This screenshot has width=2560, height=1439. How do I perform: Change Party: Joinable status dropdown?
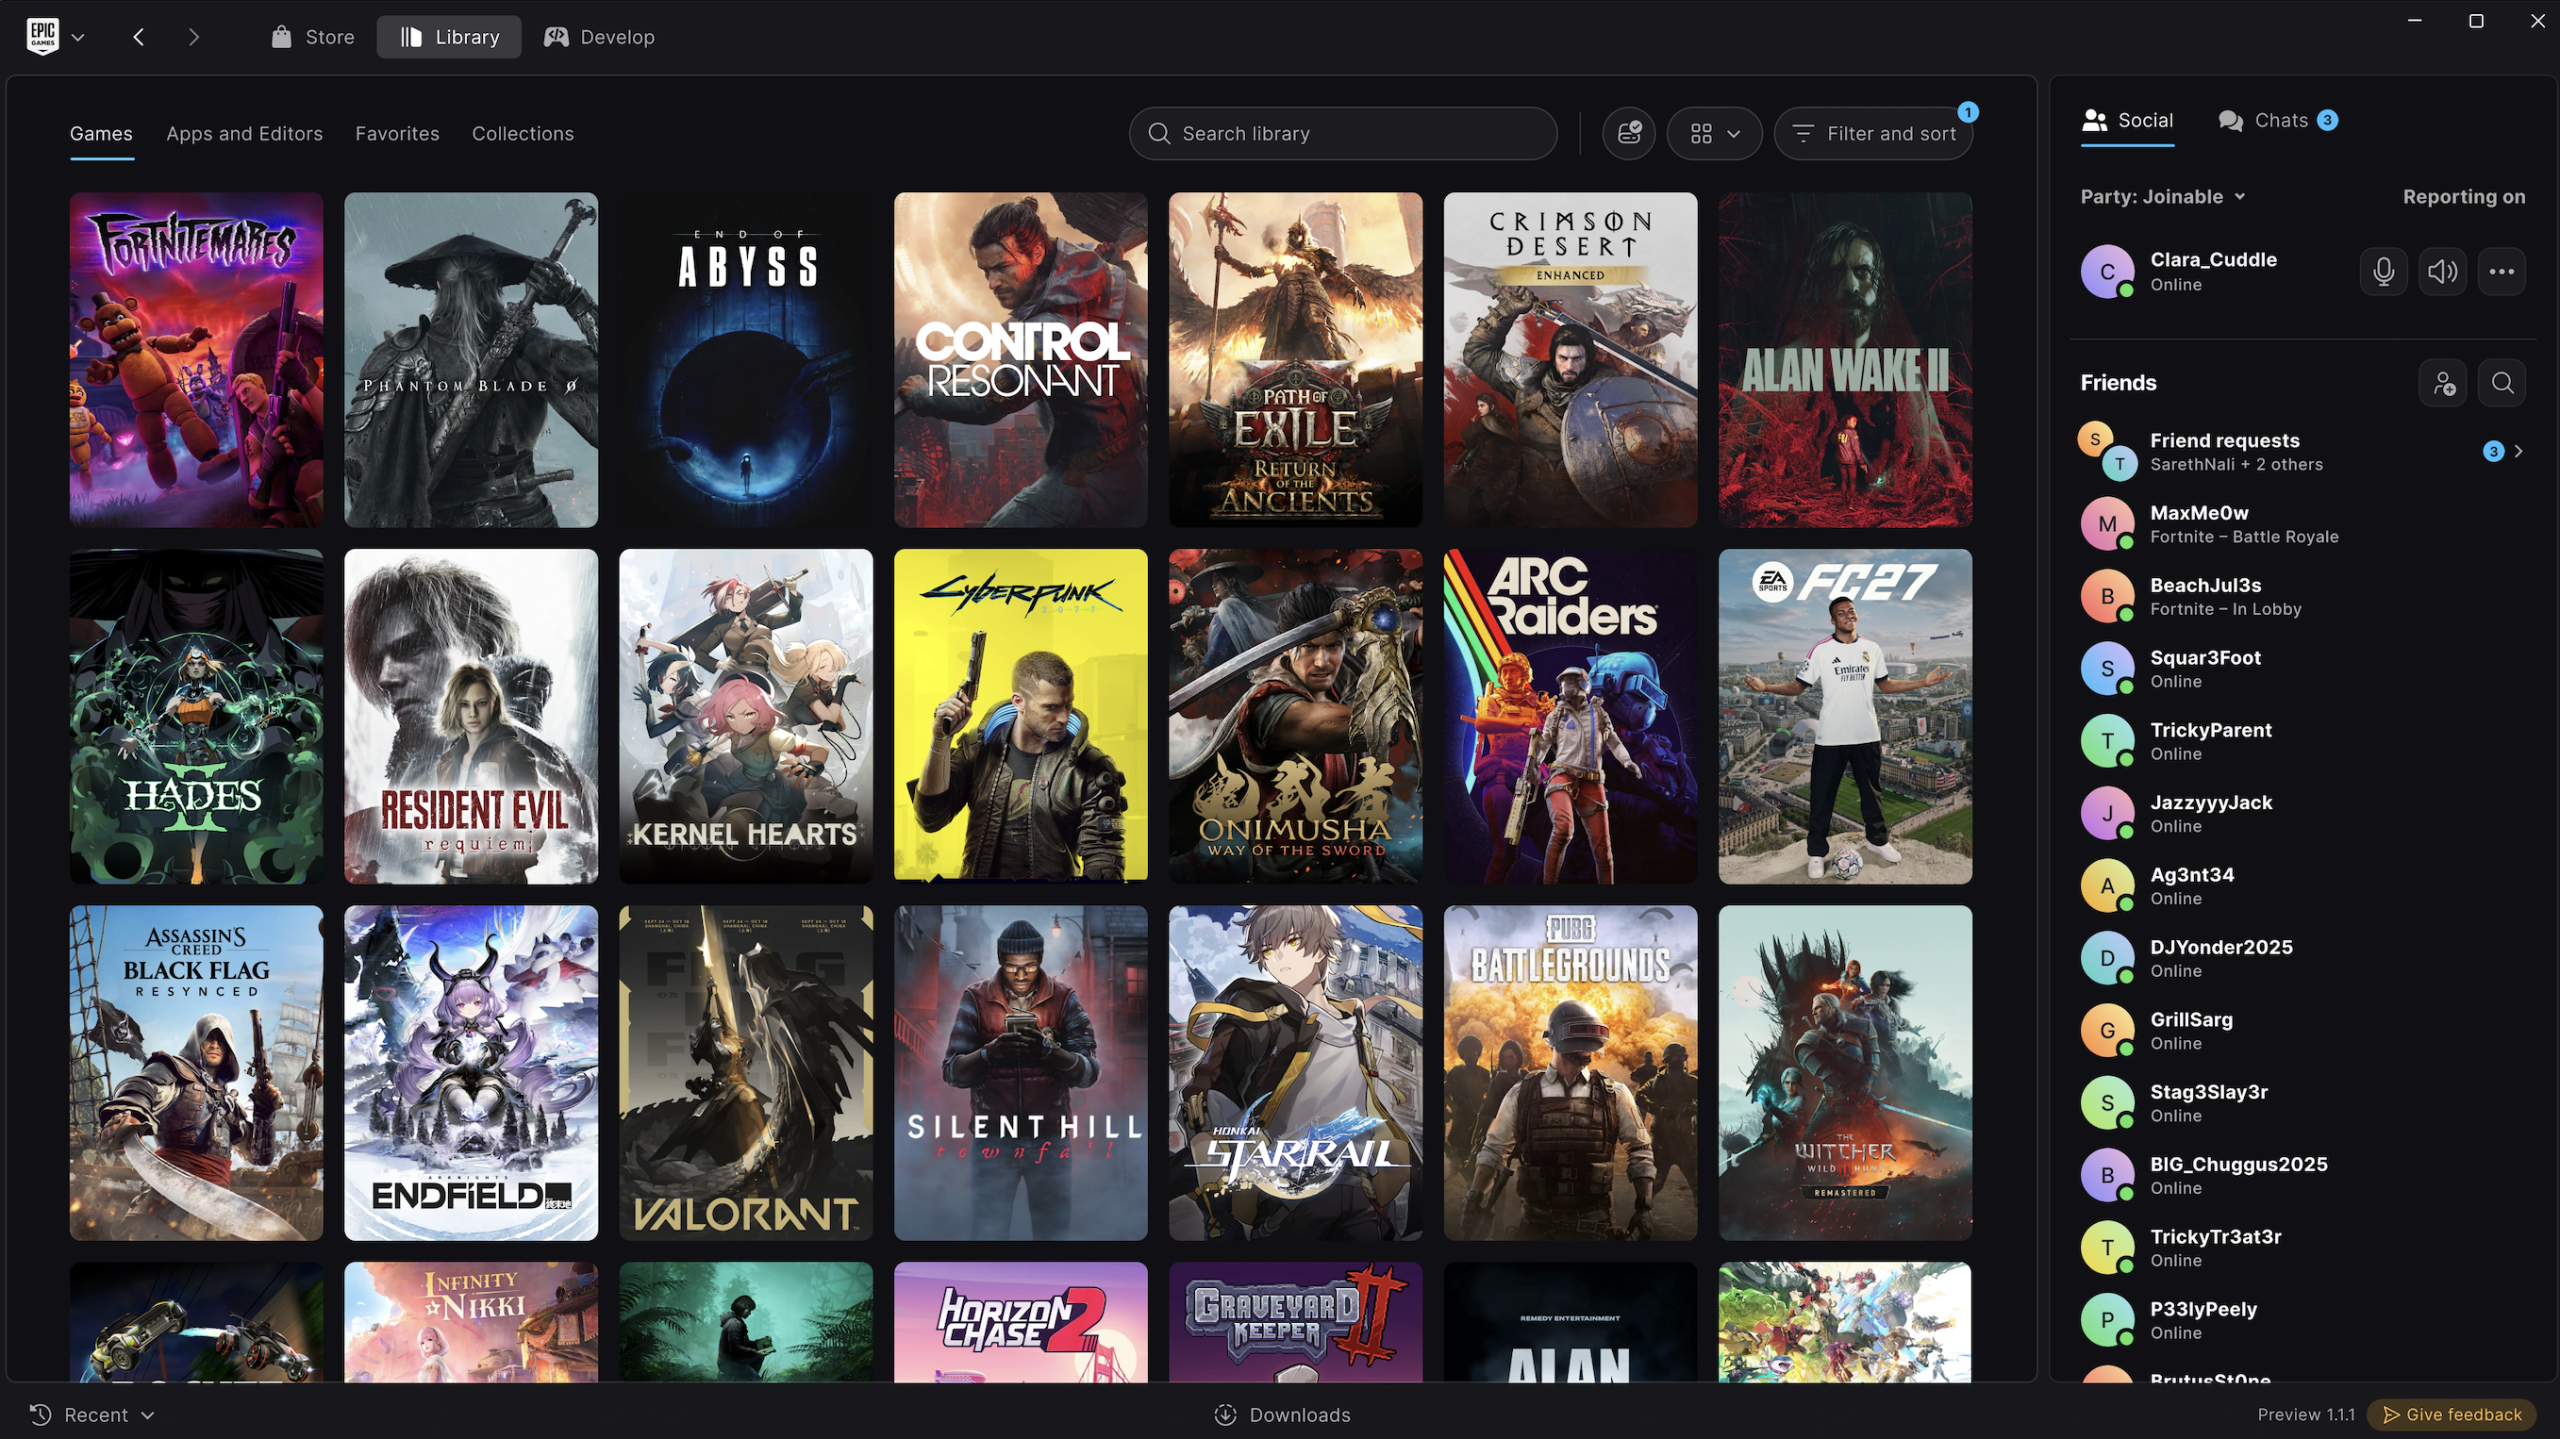click(2163, 197)
